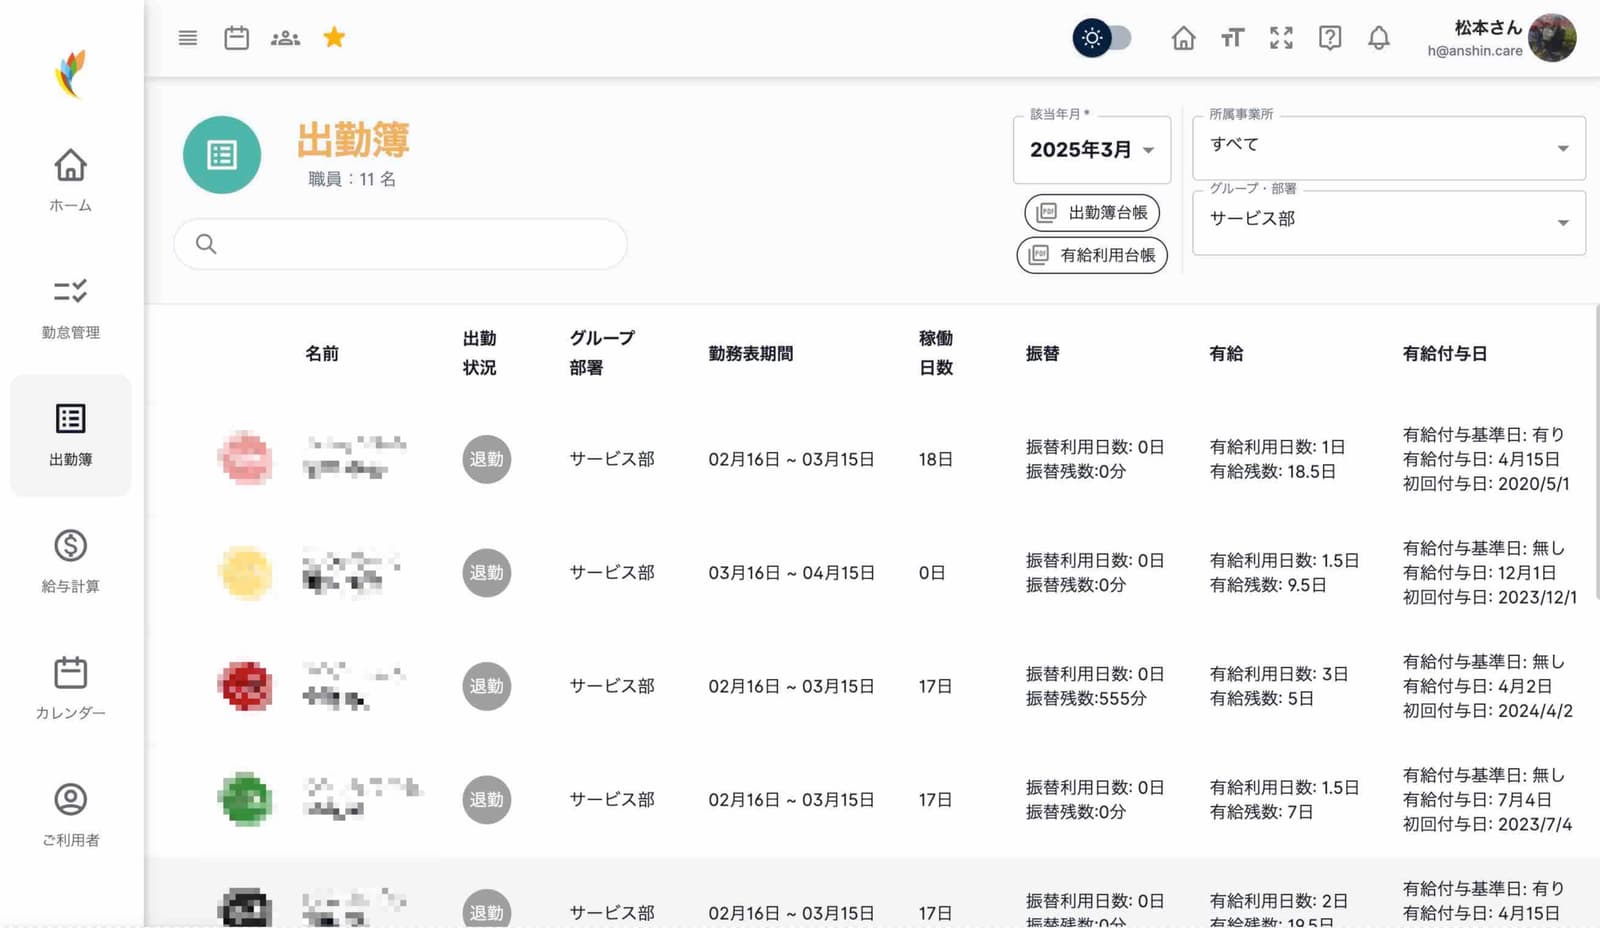This screenshot has width=1600, height=928.
Task: Open 給与計算 in the sidebar
Action: pos(71,562)
